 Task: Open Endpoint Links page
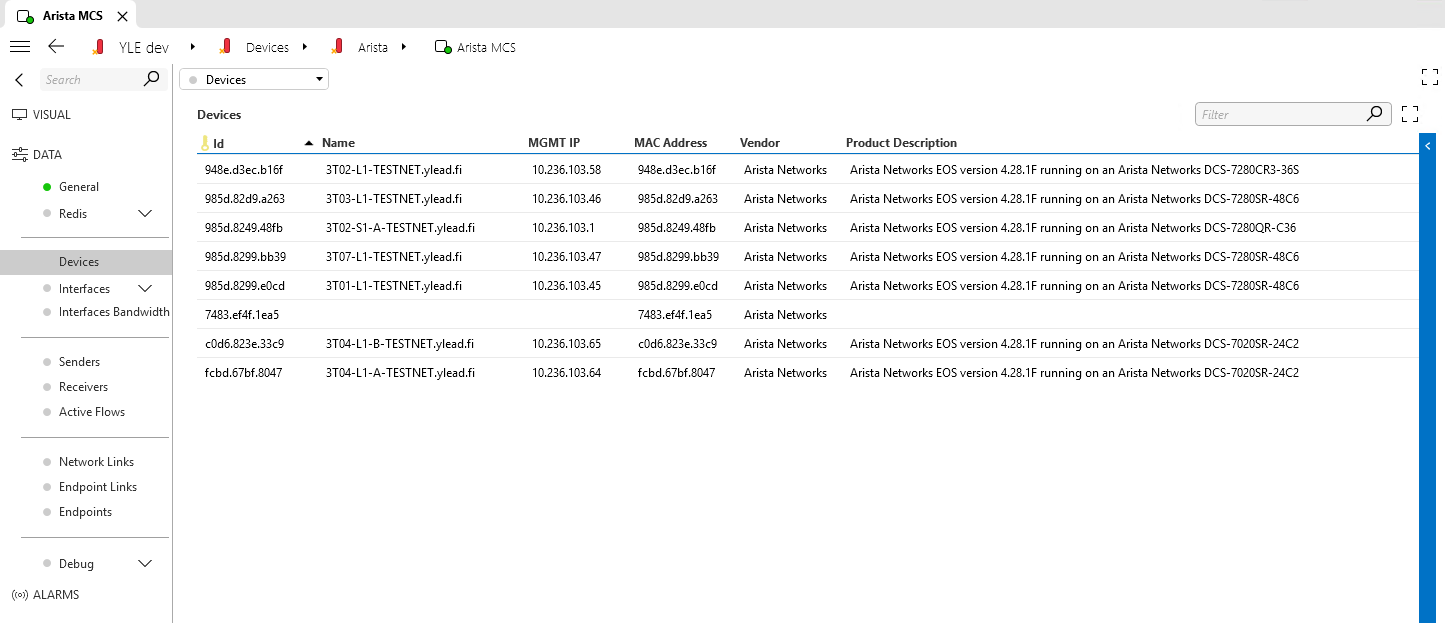click(98, 487)
